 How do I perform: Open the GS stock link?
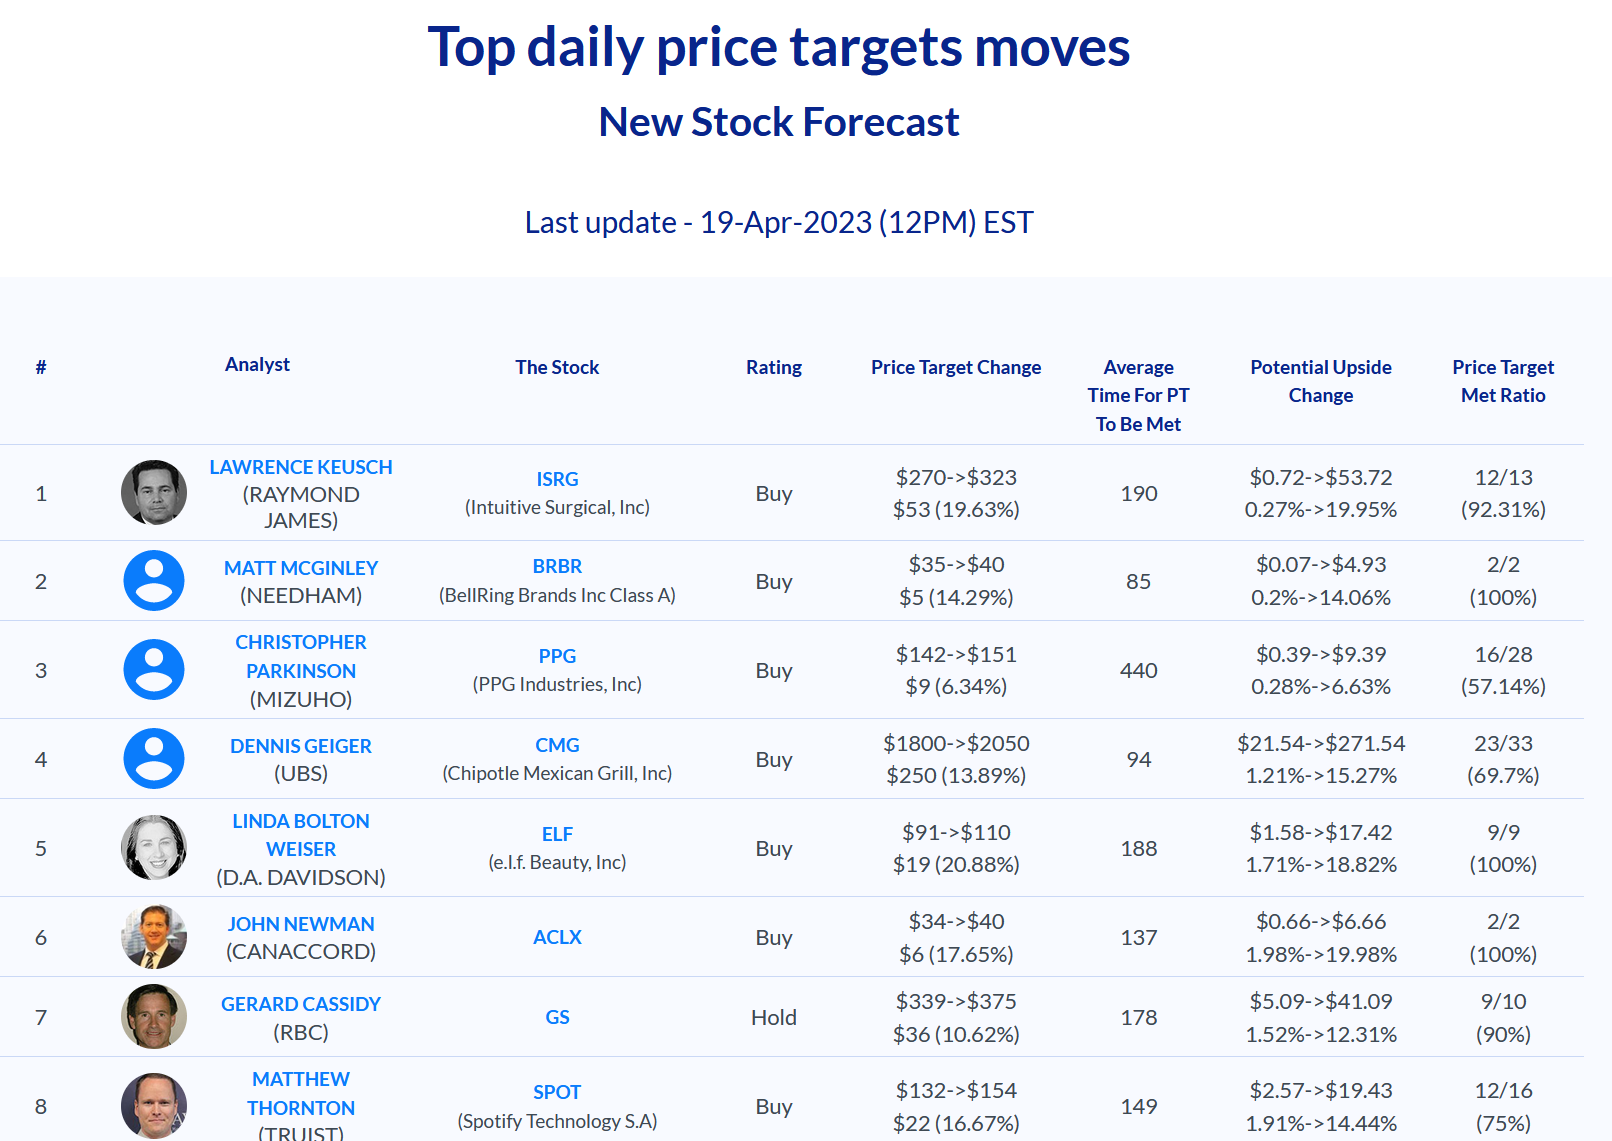pos(557,1017)
